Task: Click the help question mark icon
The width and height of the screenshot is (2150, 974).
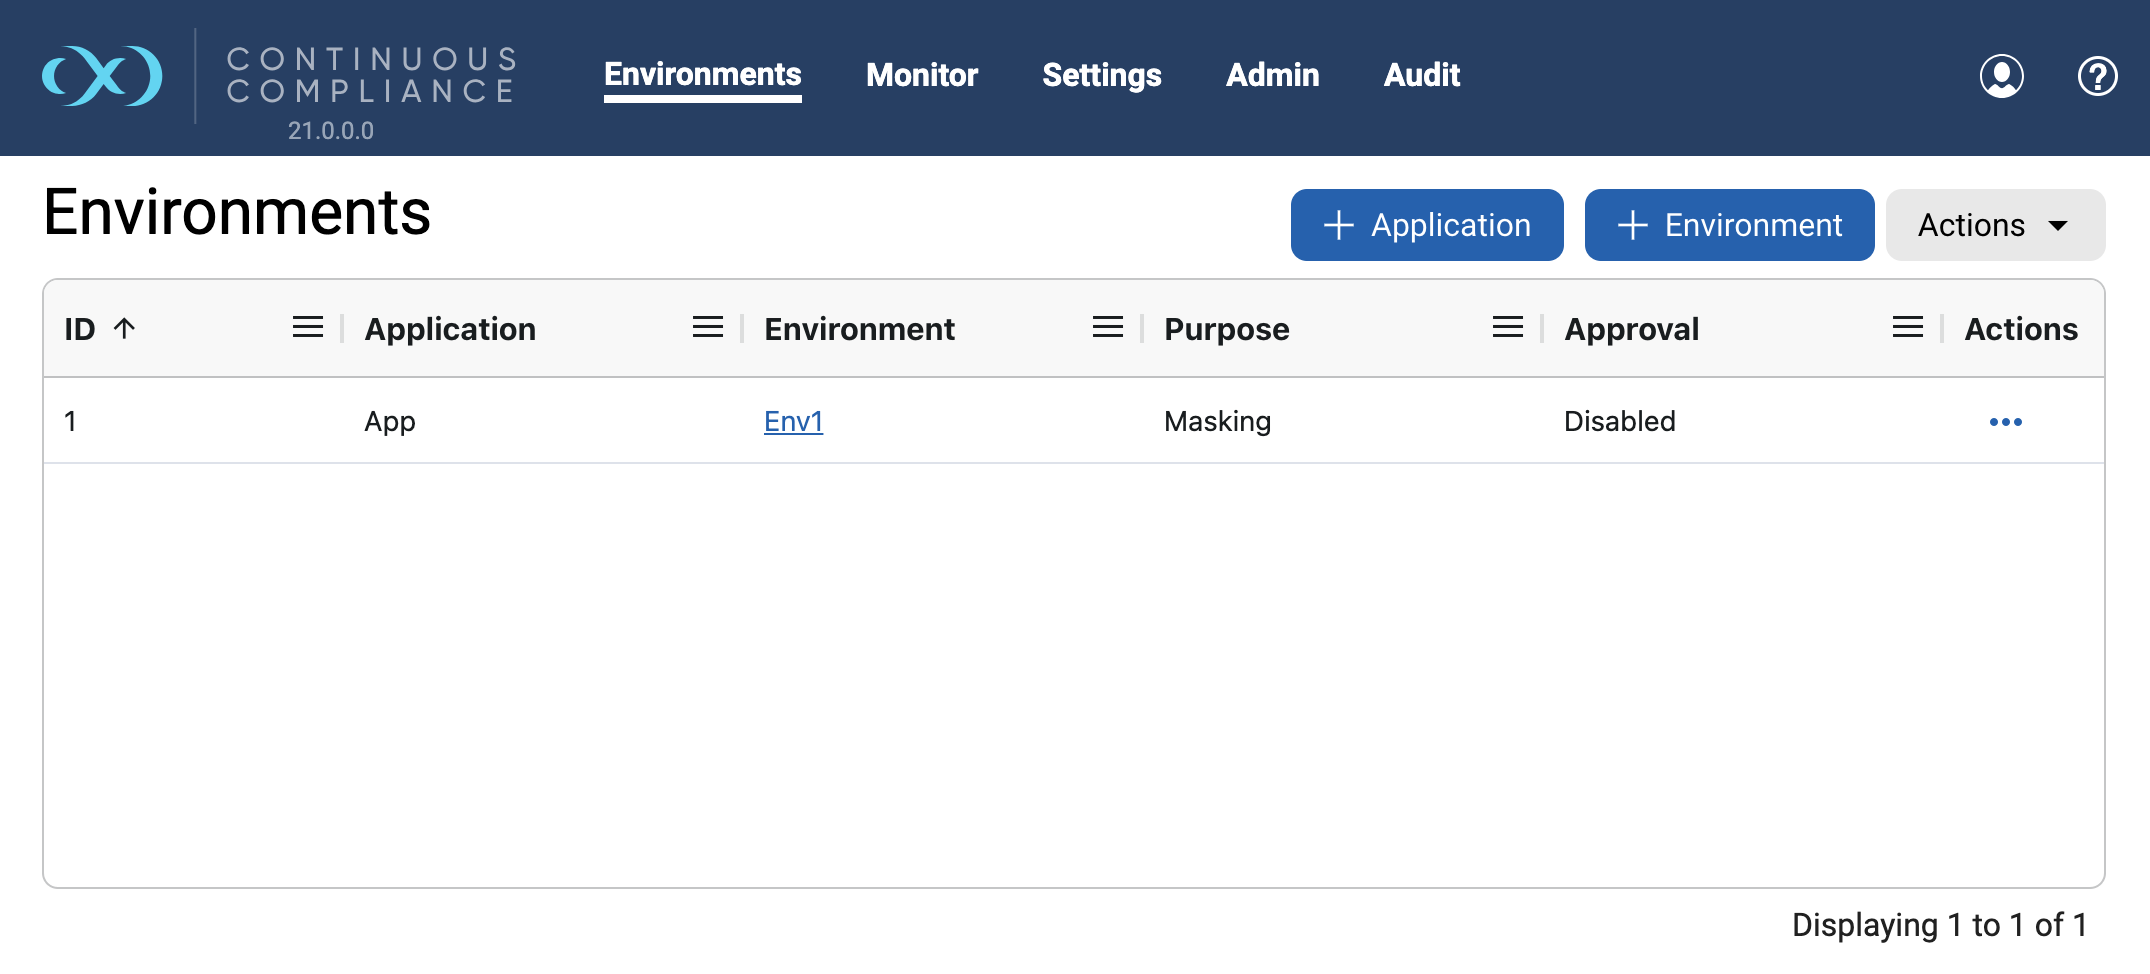Action: tap(2097, 75)
